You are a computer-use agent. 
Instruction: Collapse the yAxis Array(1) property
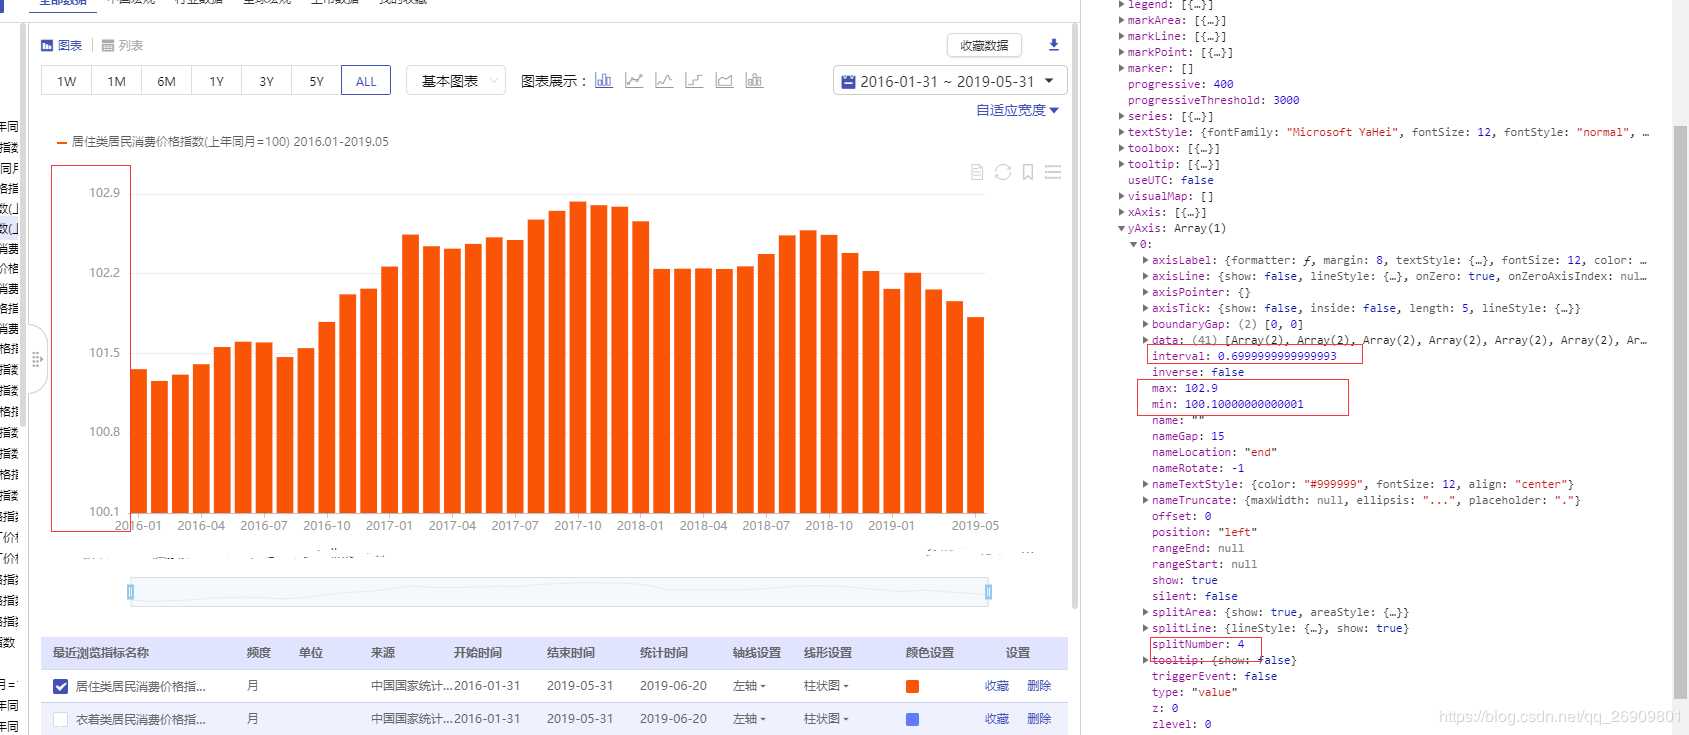[1121, 228]
